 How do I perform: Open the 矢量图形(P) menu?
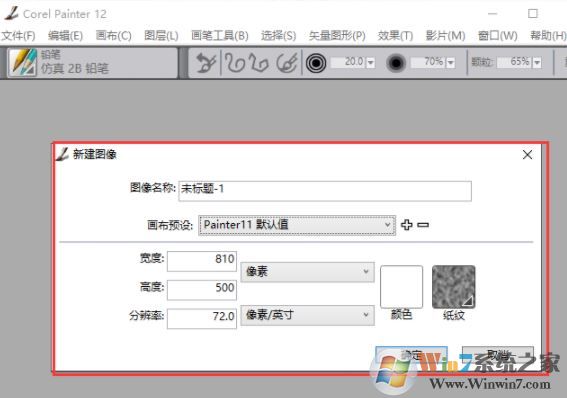(337, 36)
